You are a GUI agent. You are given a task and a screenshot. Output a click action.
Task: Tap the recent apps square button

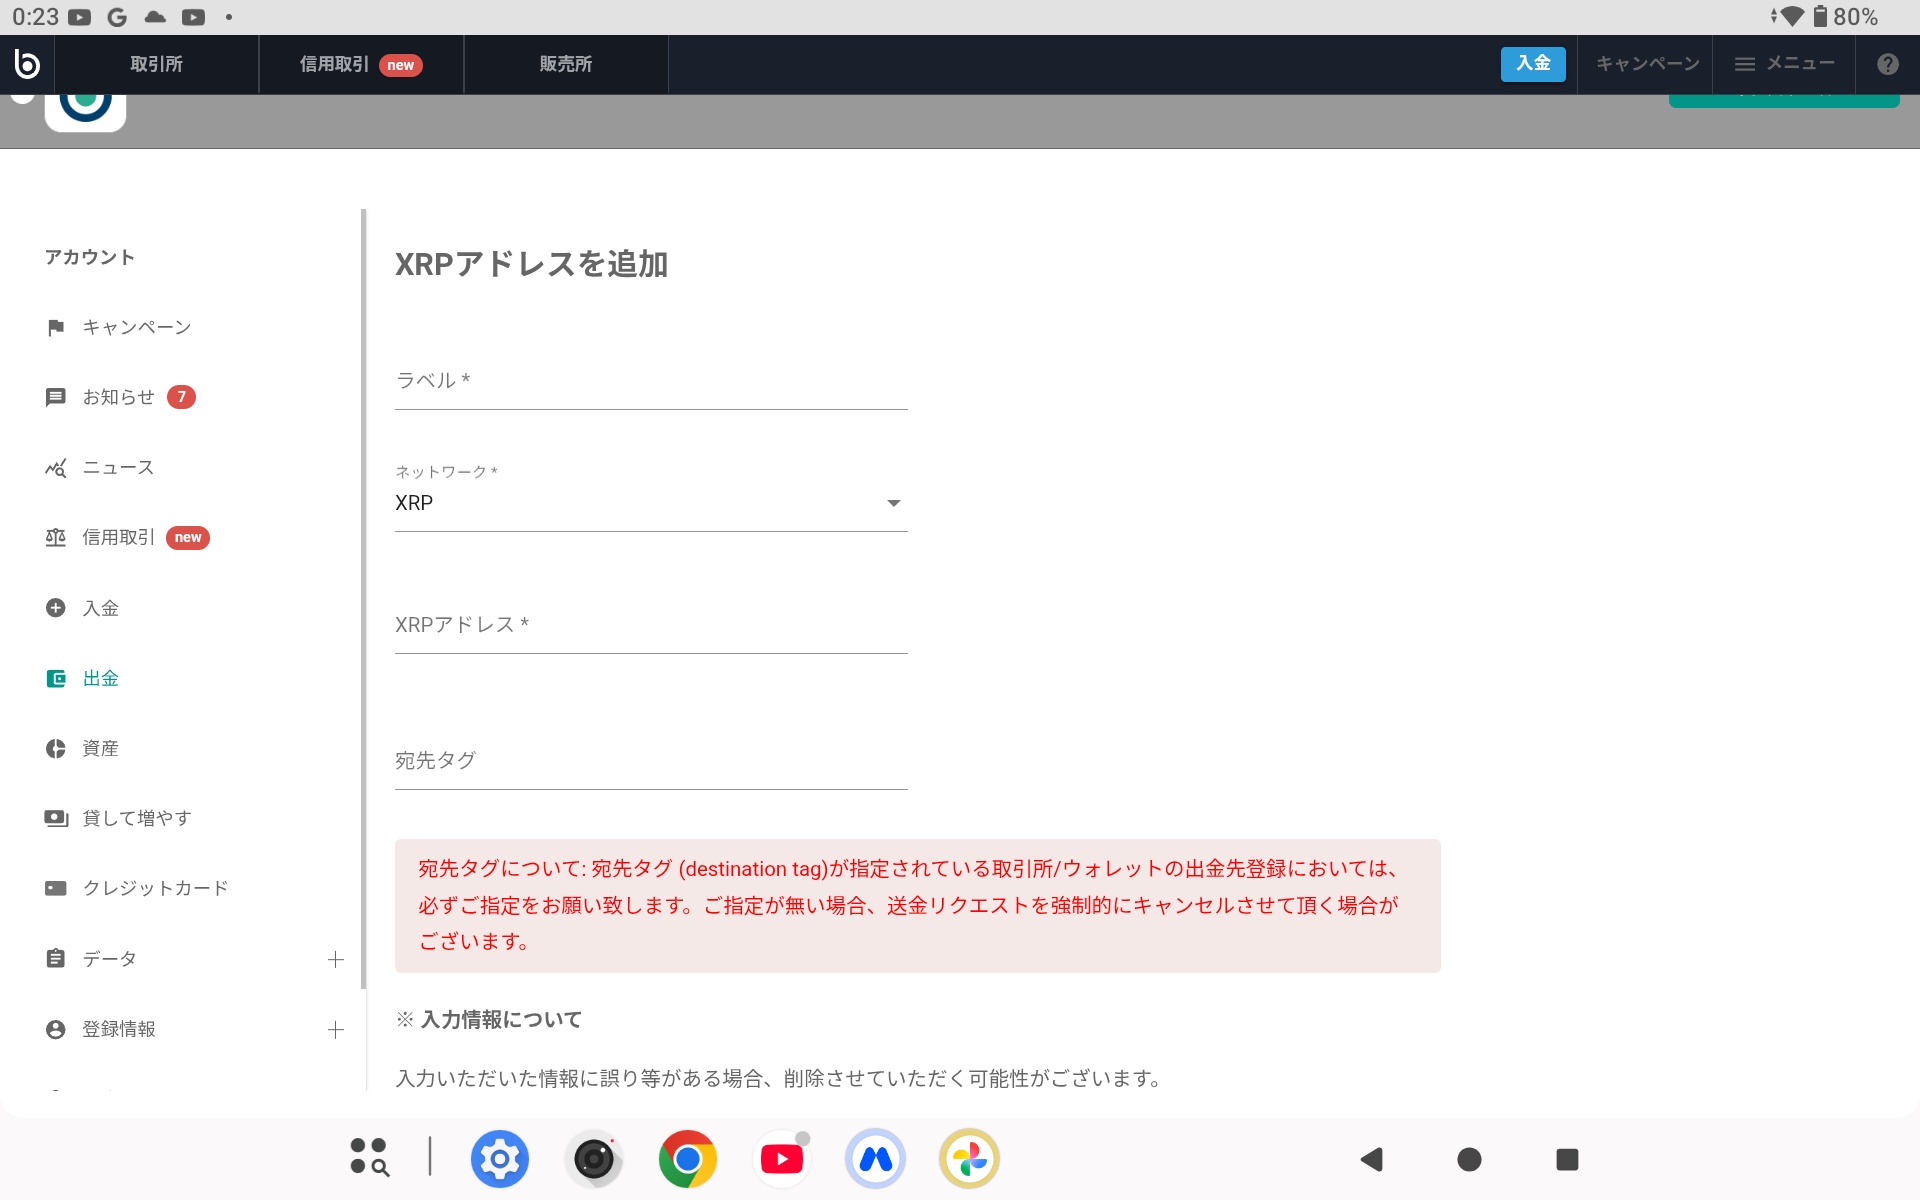pos(1567,1160)
